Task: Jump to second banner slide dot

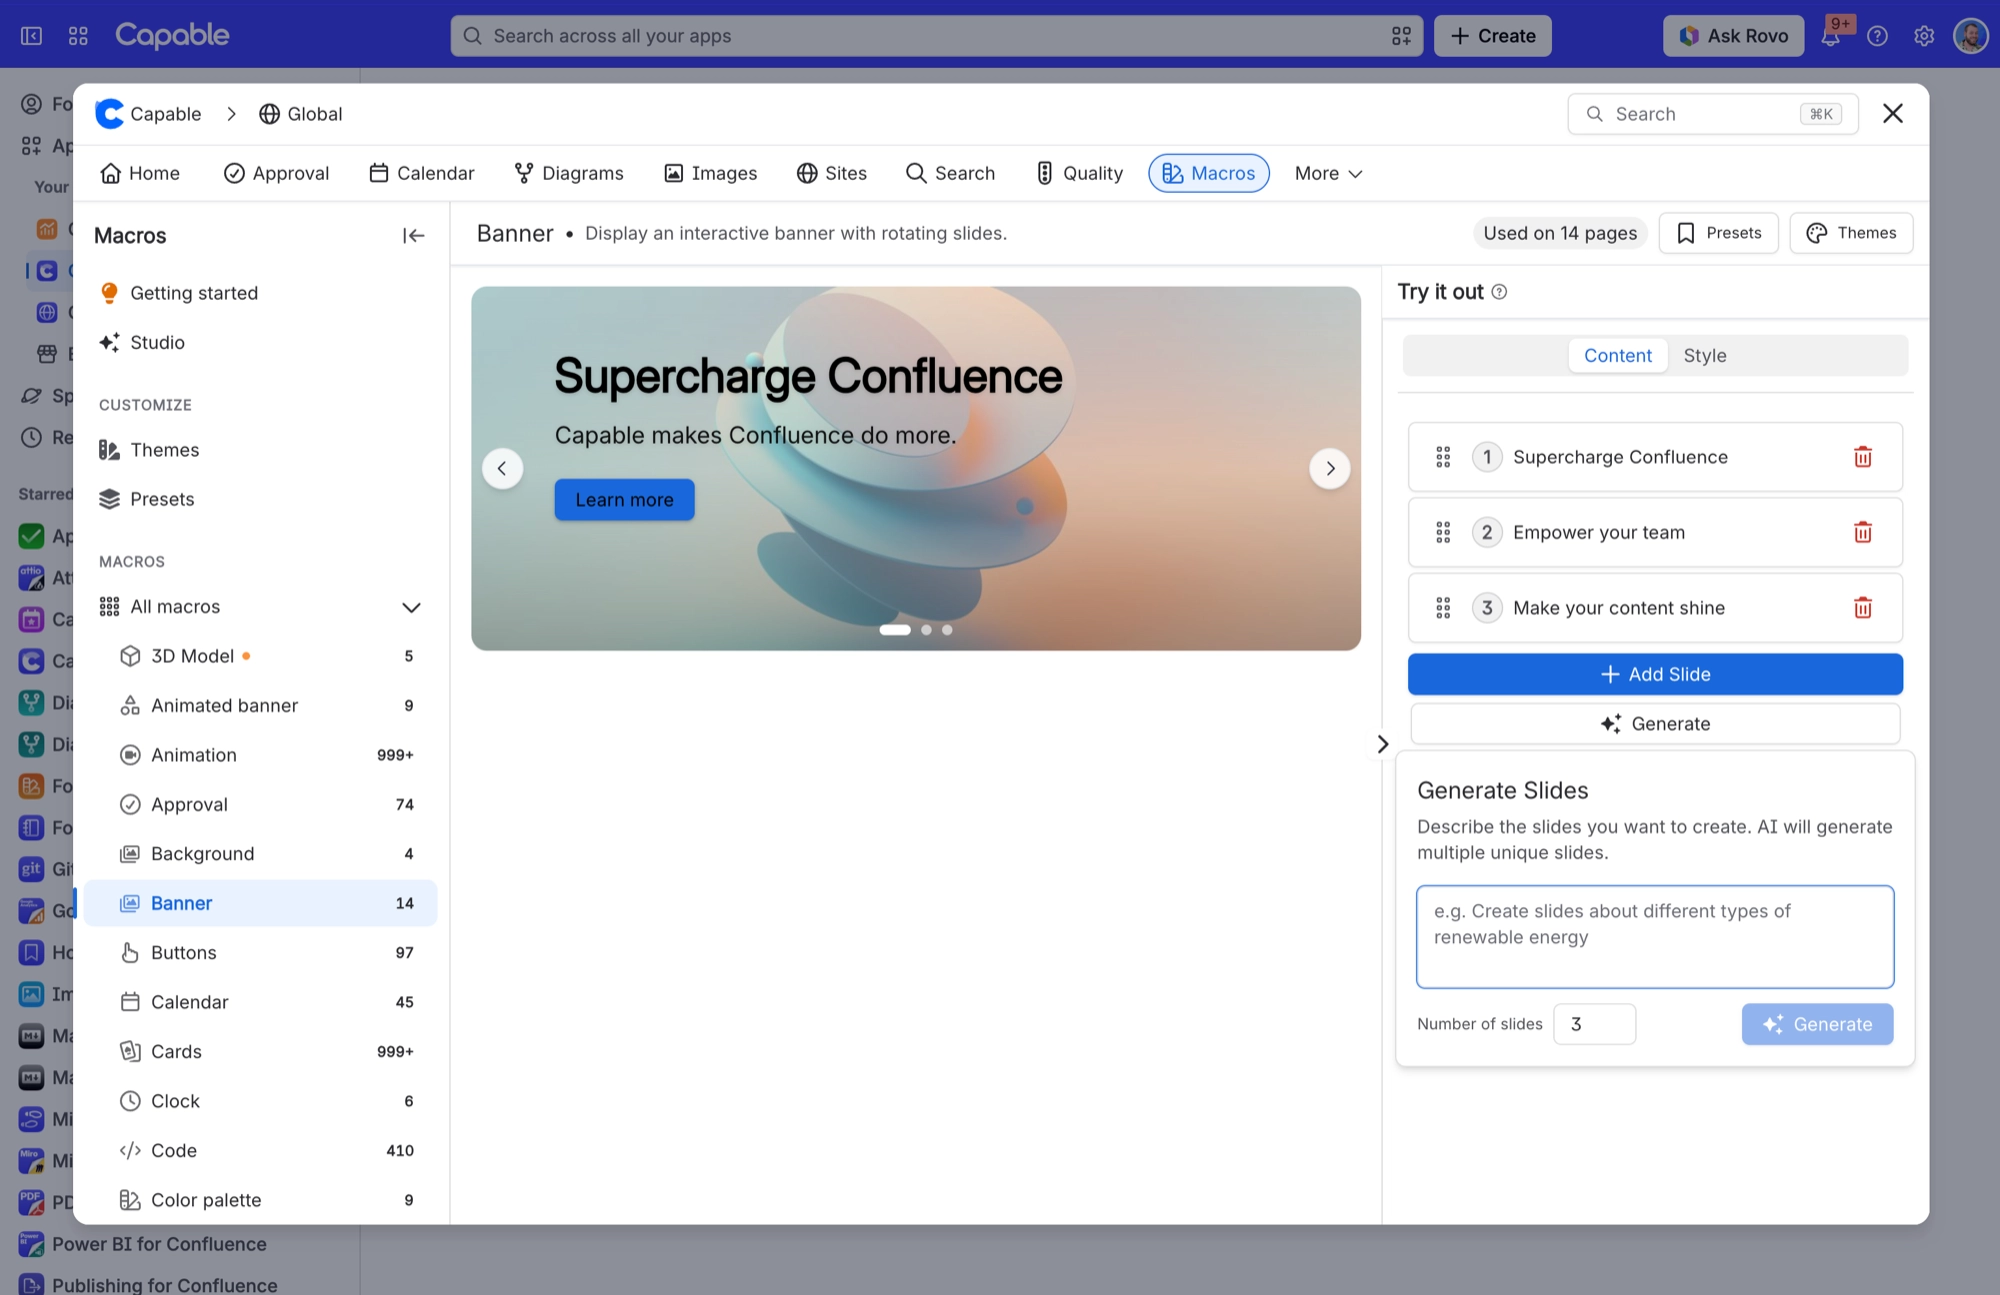Action: [x=926, y=630]
